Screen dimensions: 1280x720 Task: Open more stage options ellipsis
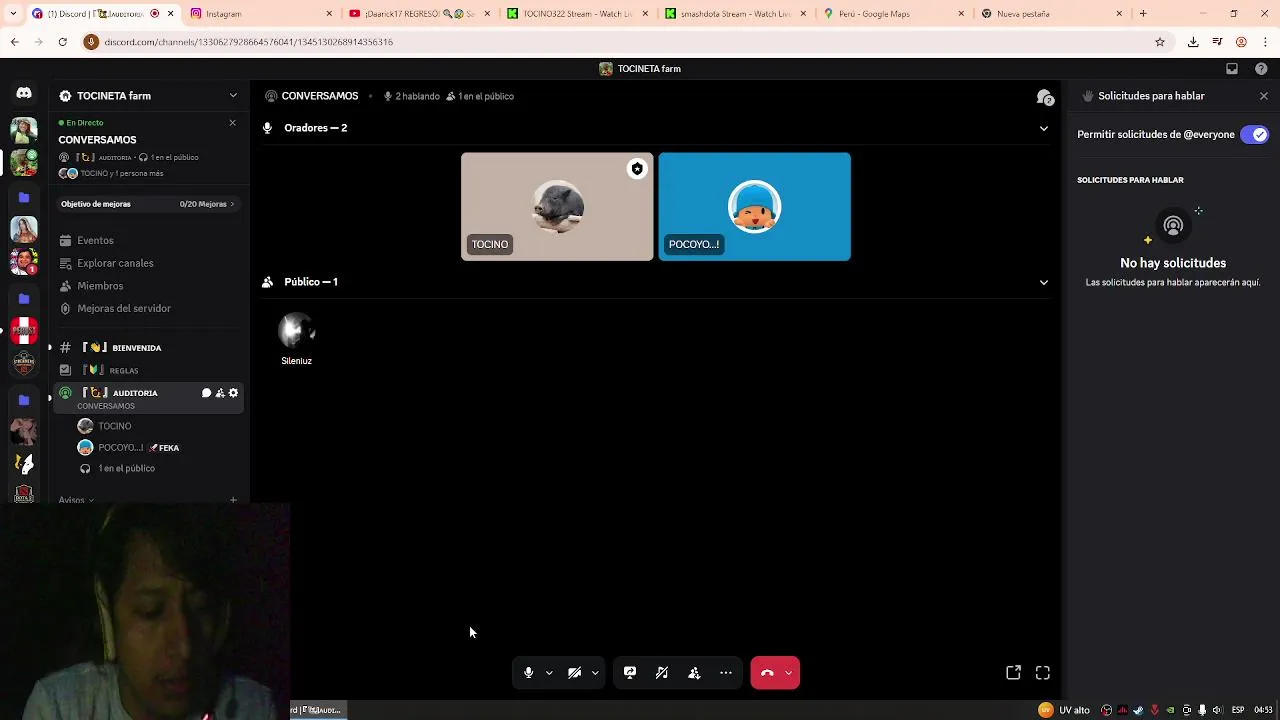click(x=726, y=673)
